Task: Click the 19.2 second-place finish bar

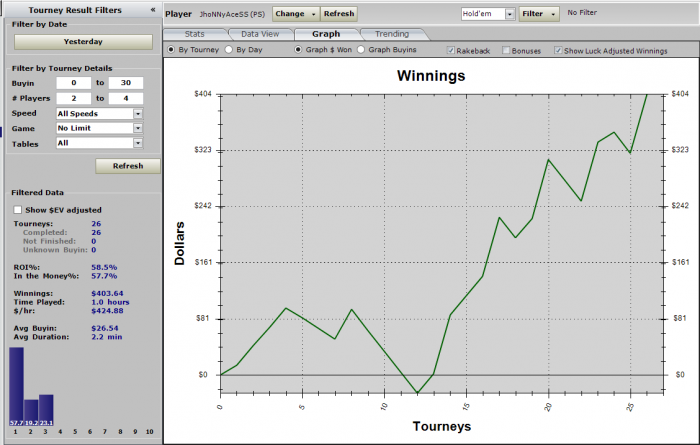Action: [x=31, y=412]
